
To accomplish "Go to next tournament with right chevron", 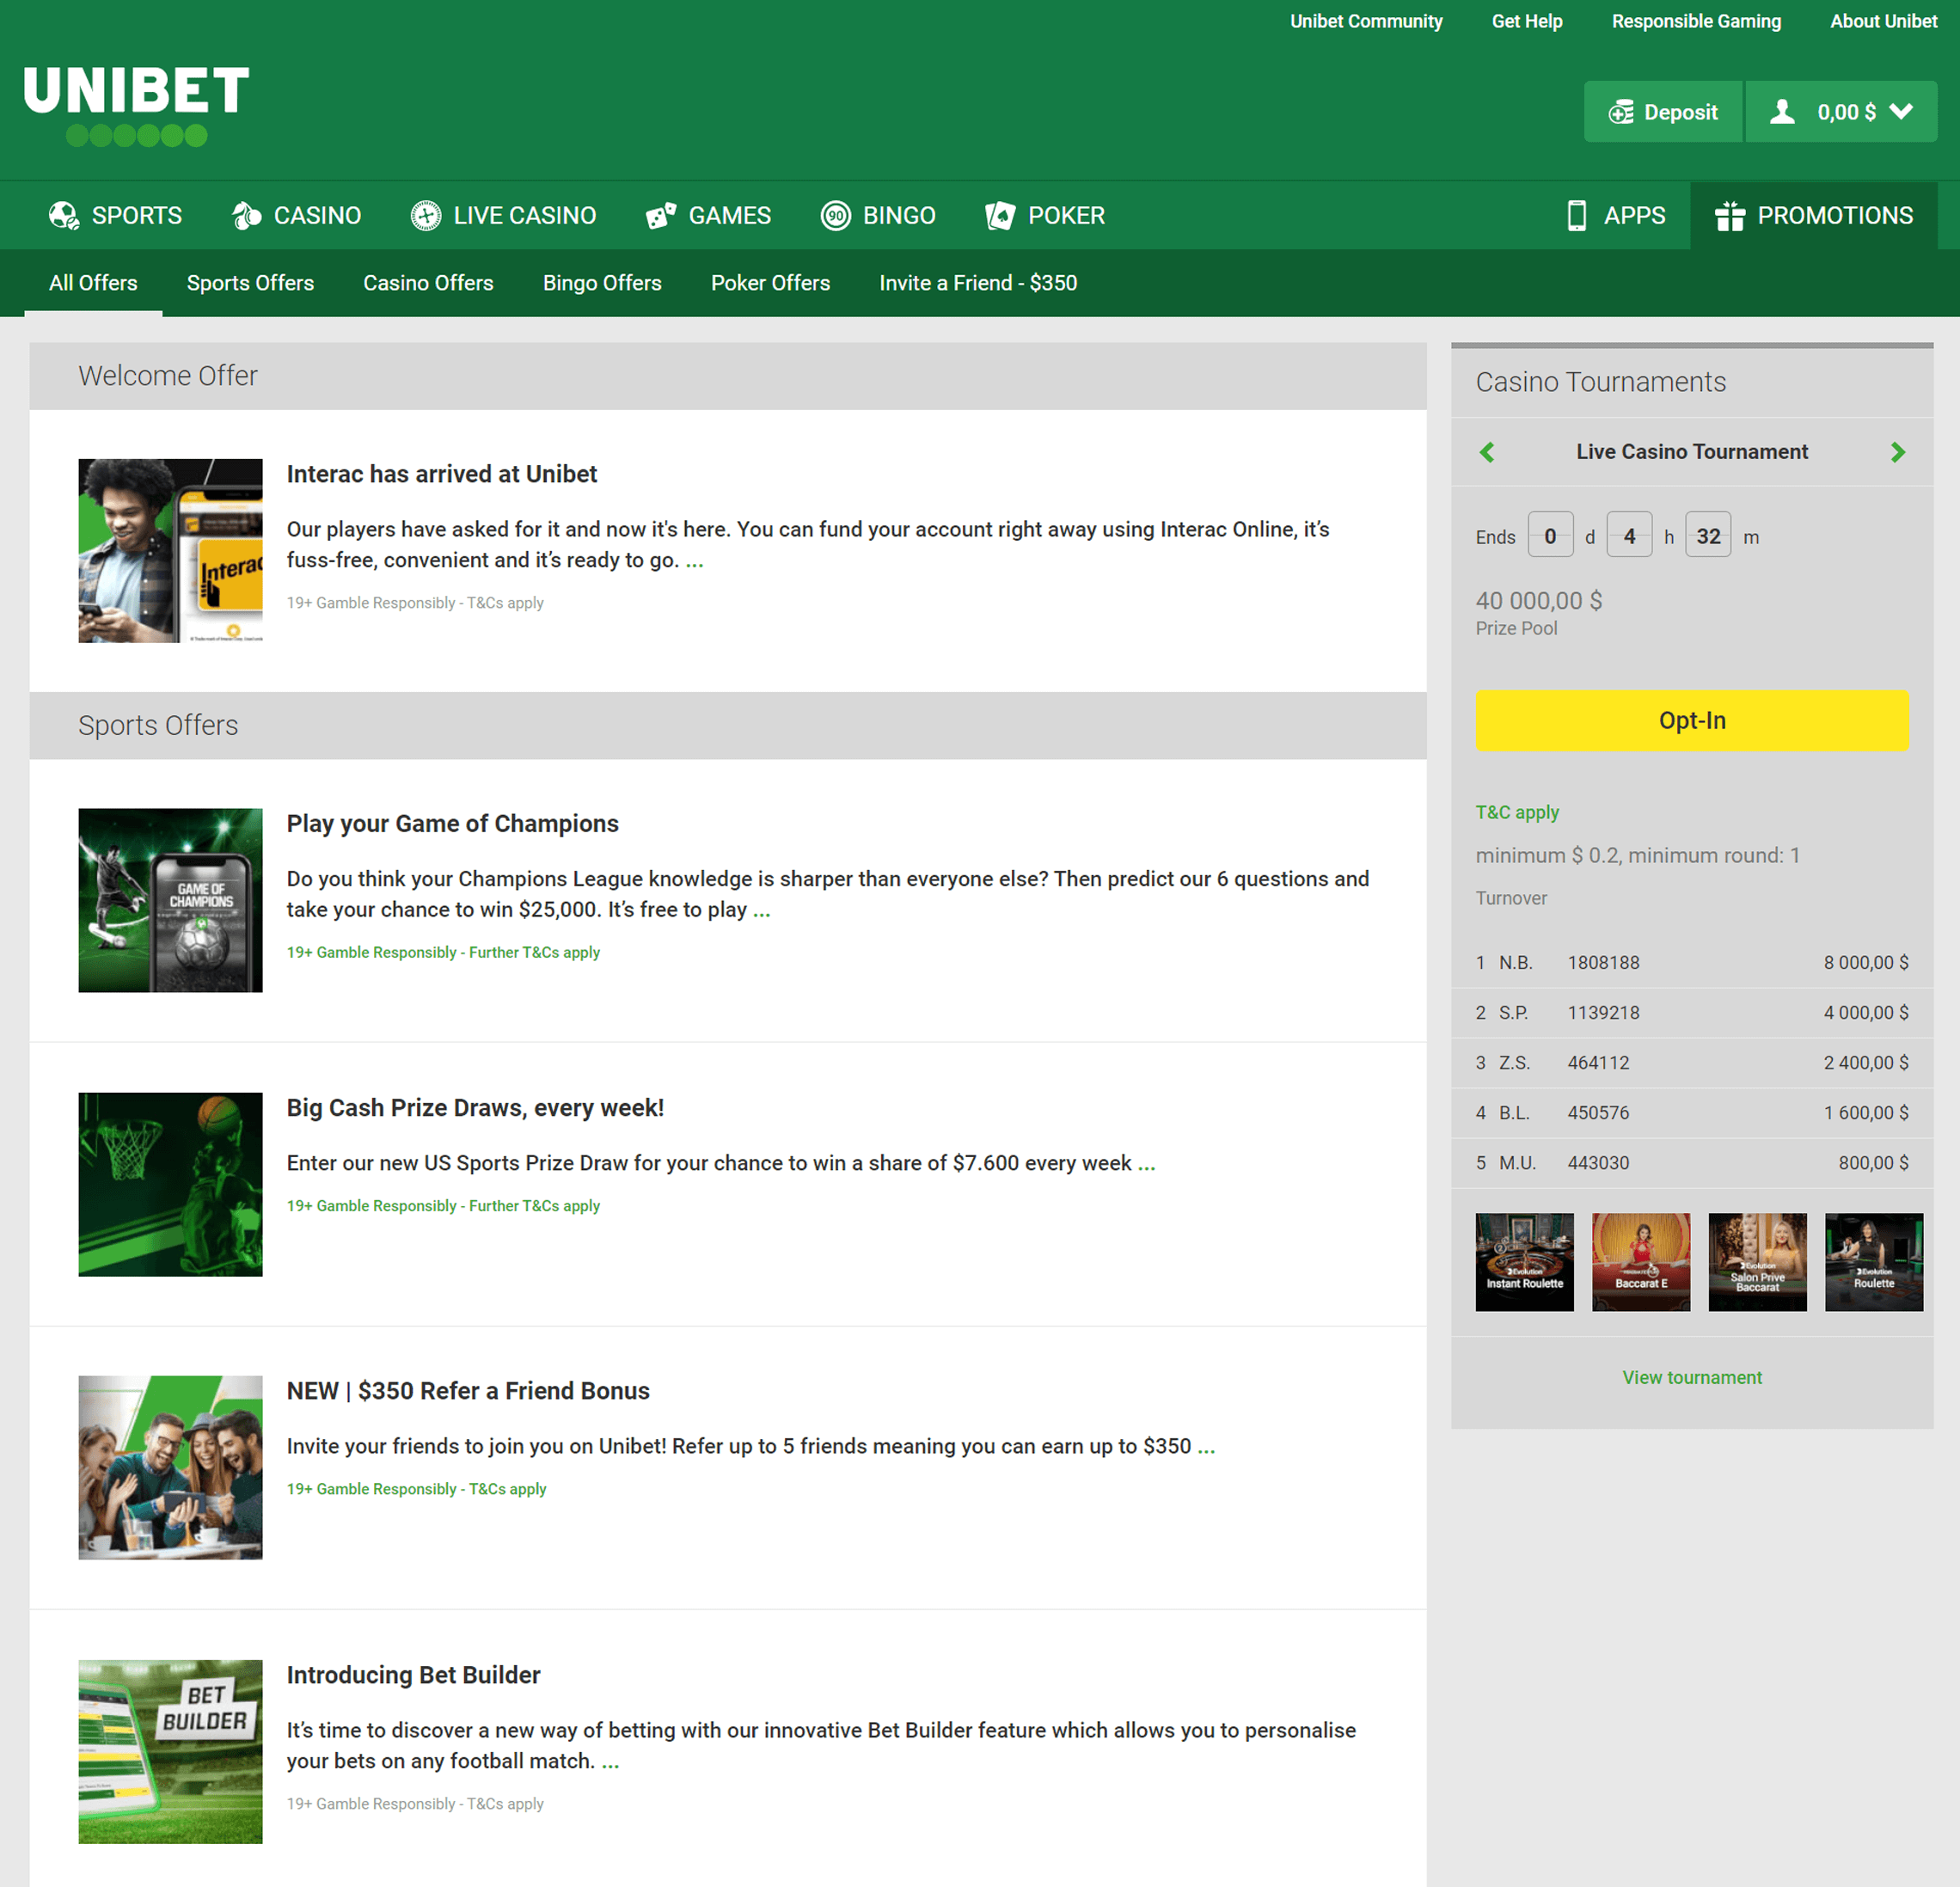I will 1897,452.
